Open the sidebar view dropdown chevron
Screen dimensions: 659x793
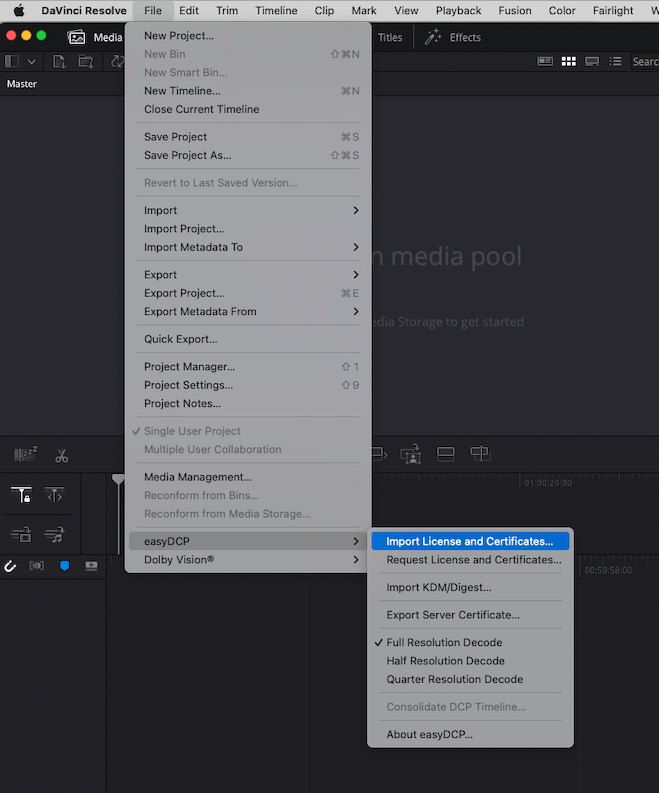[x=31, y=62]
